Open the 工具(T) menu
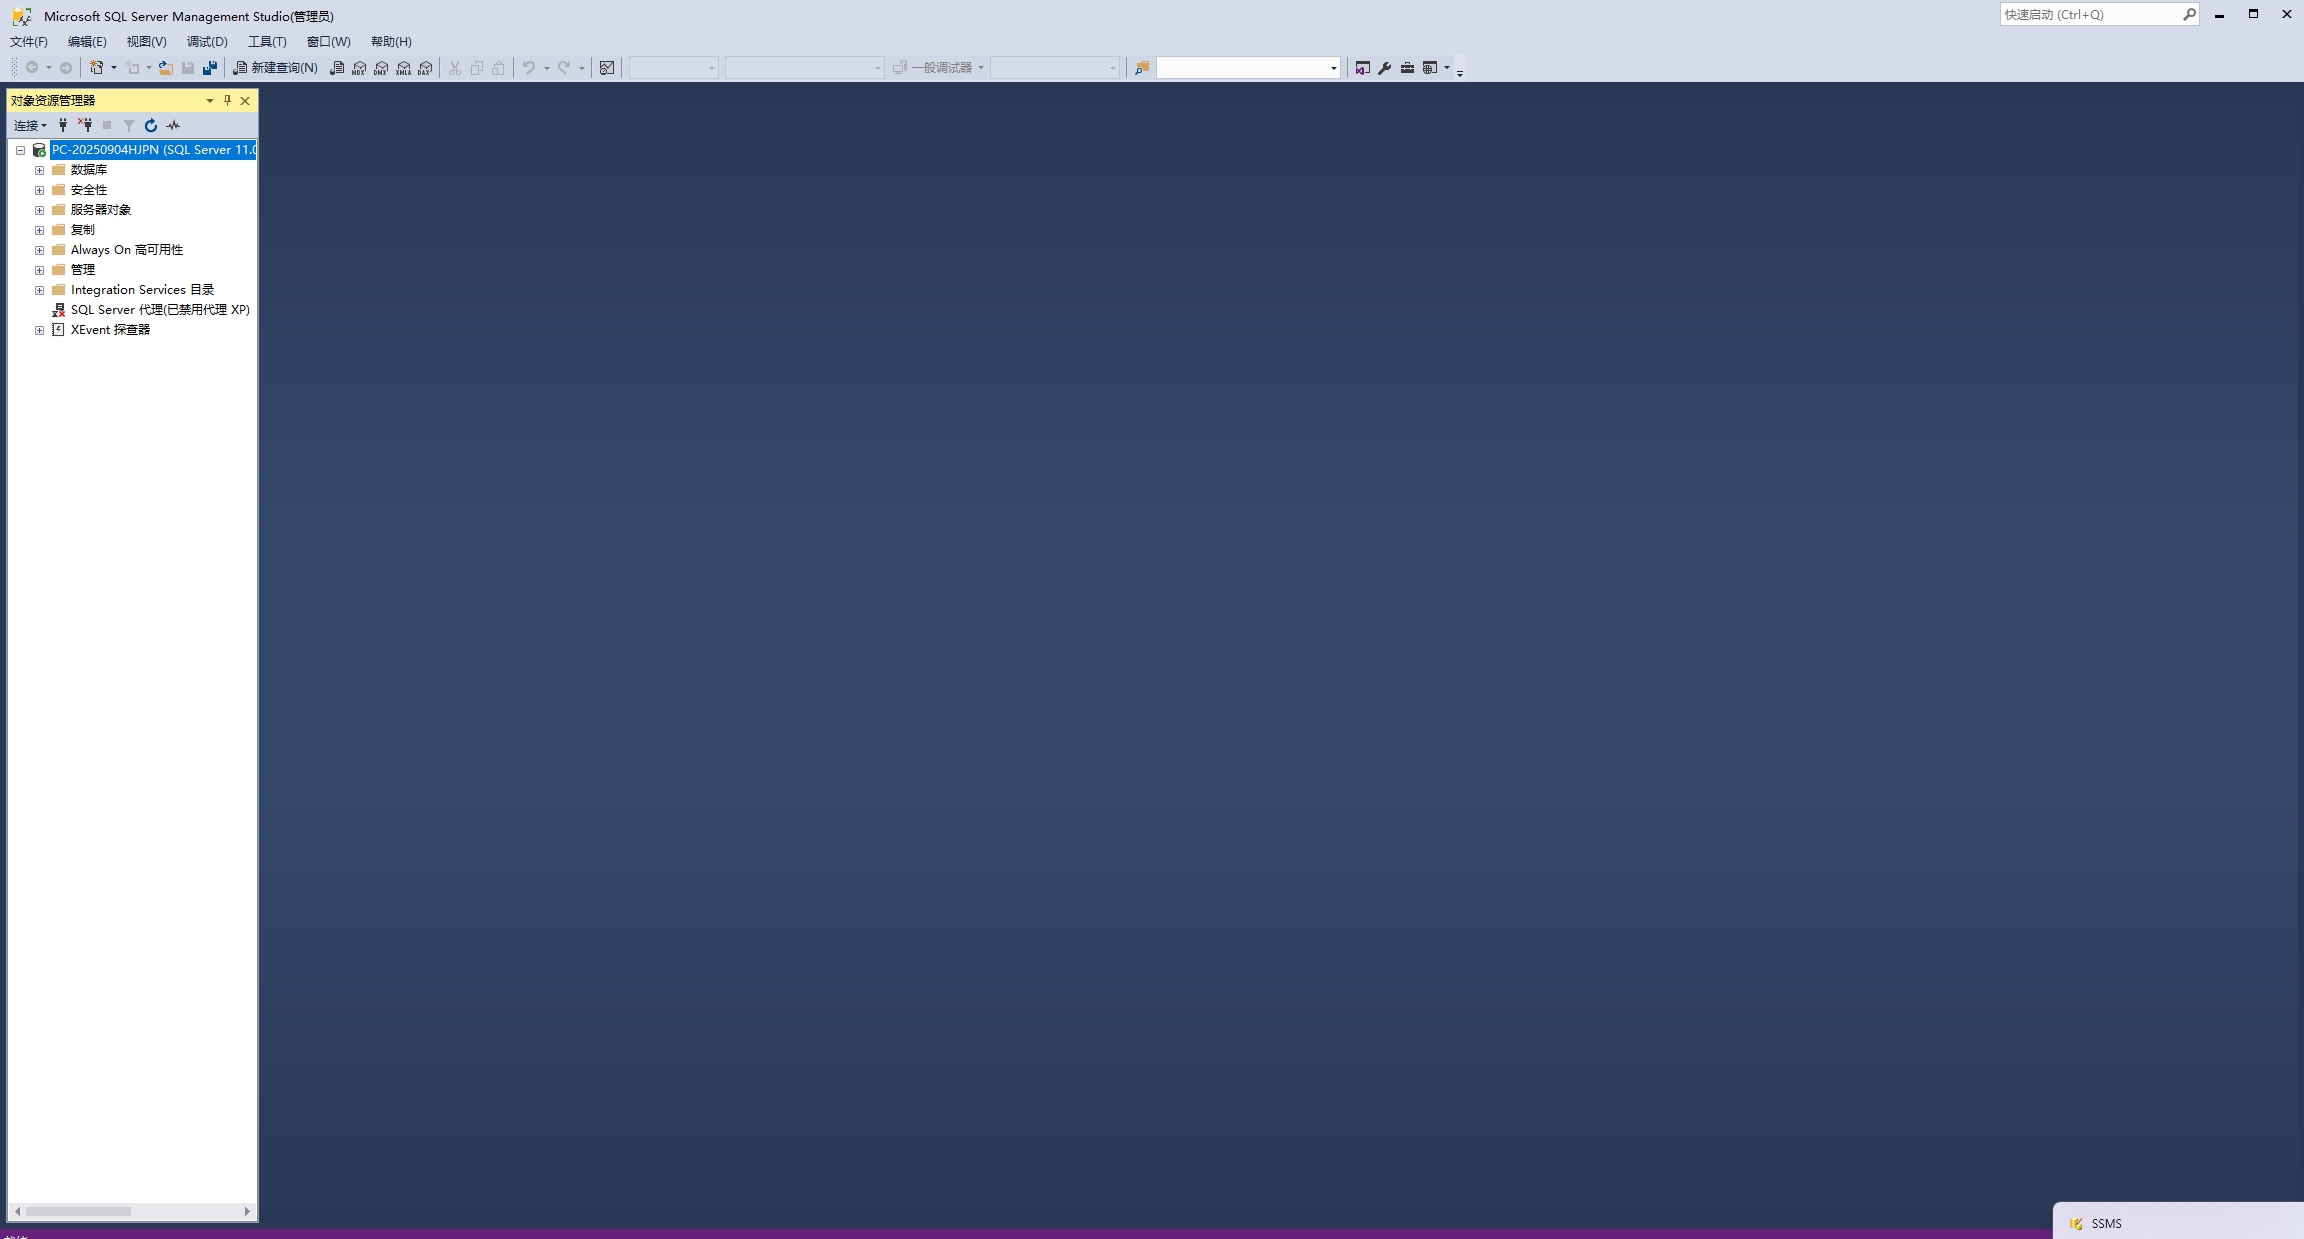 click(x=267, y=42)
